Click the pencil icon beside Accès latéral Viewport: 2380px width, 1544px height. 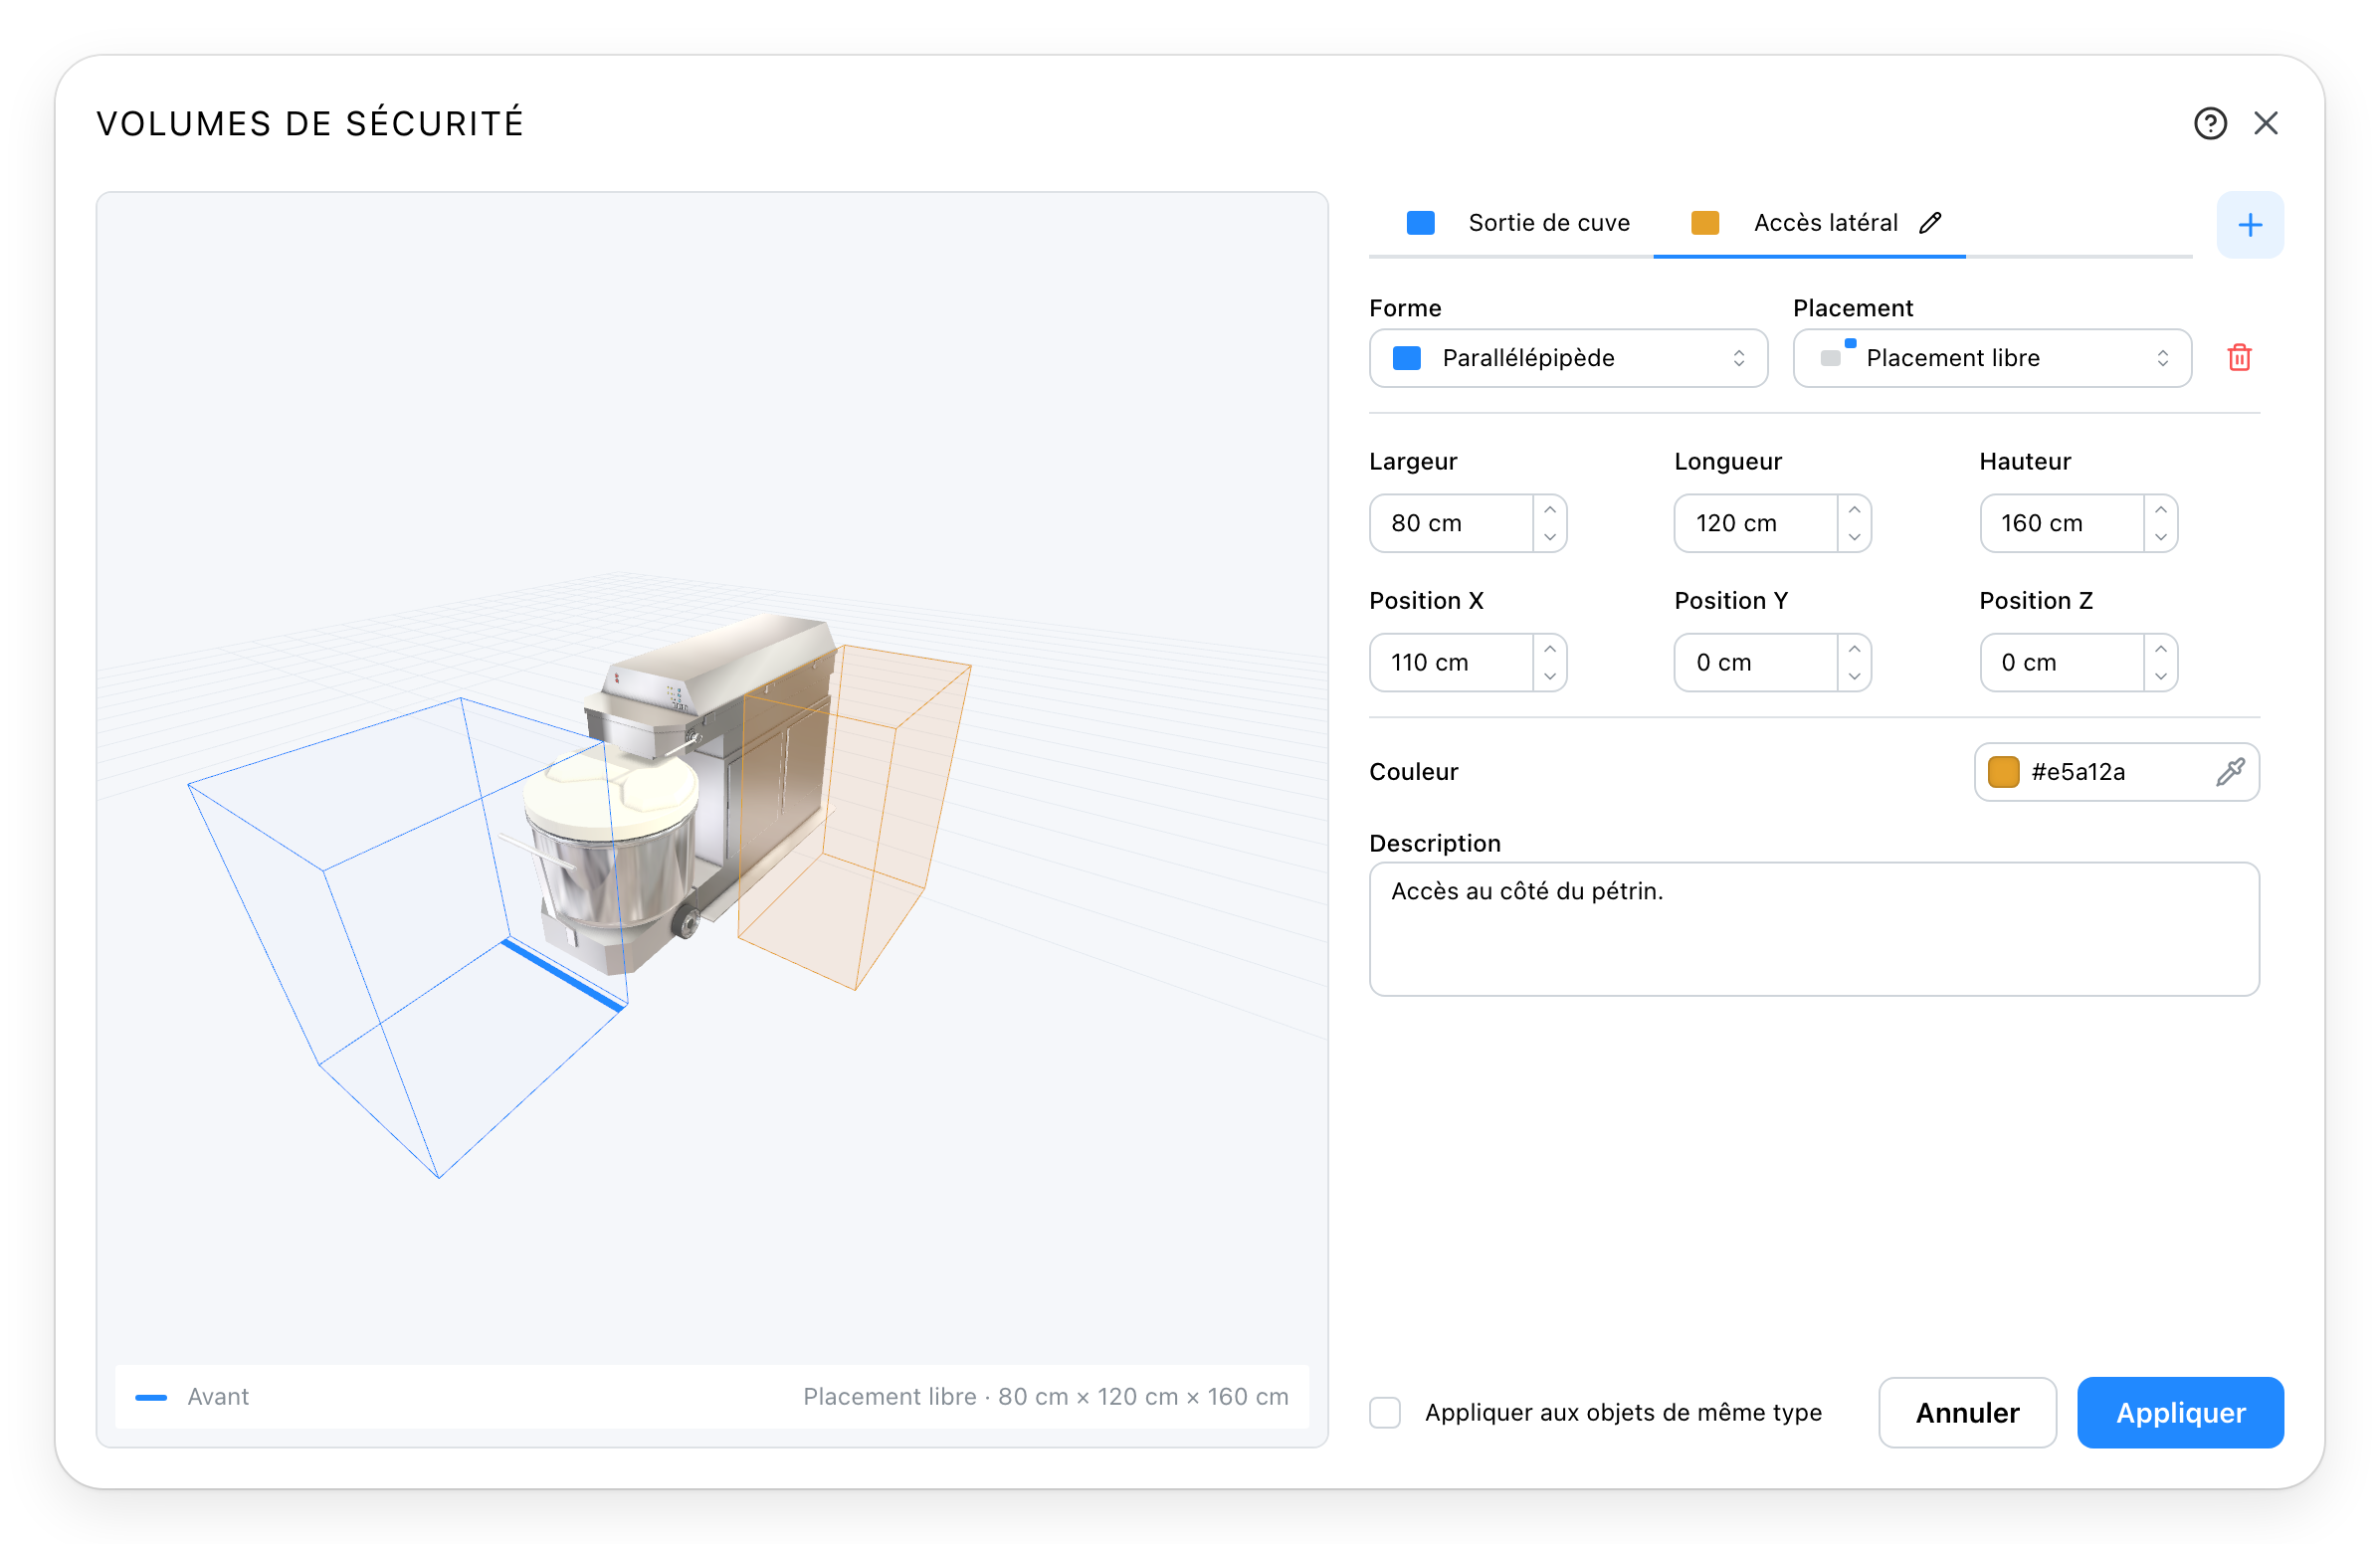coord(1930,222)
